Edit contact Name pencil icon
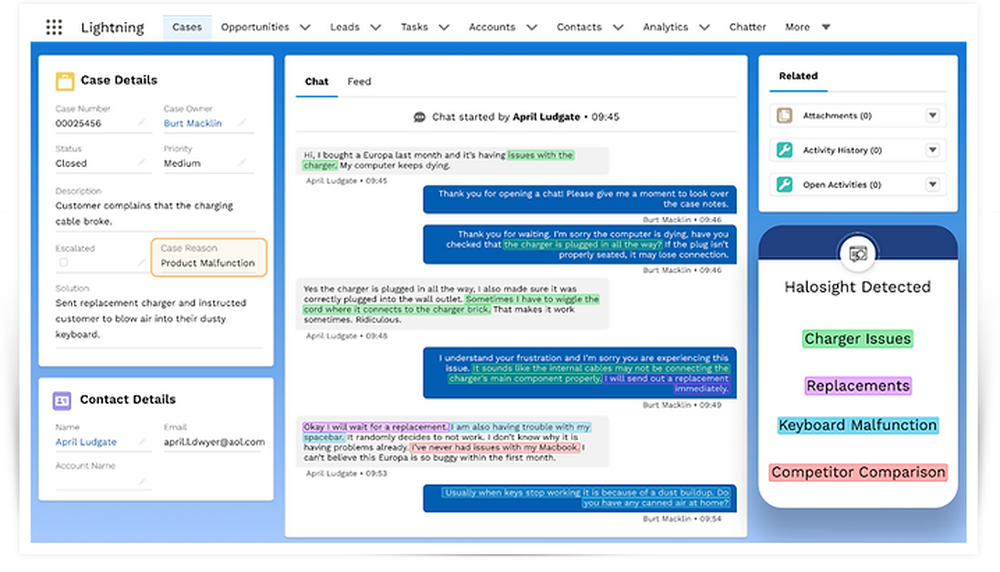 point(142,441)
